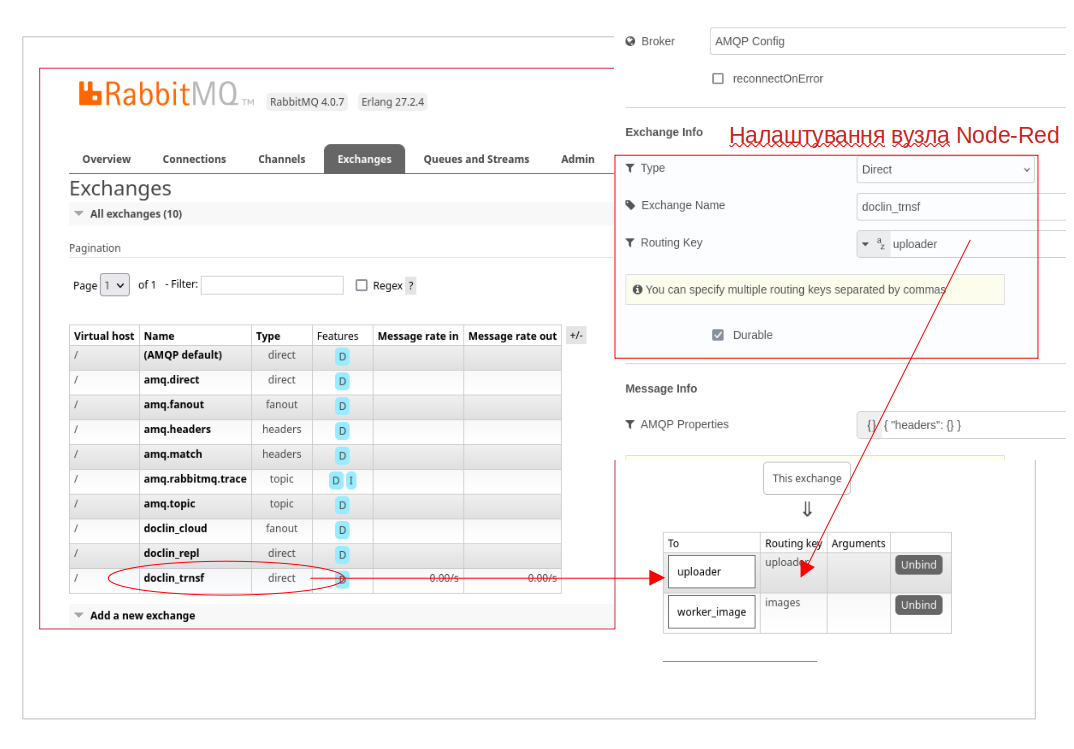Click the Broker globe icon

pyautogui.click(x=630, y=42)
